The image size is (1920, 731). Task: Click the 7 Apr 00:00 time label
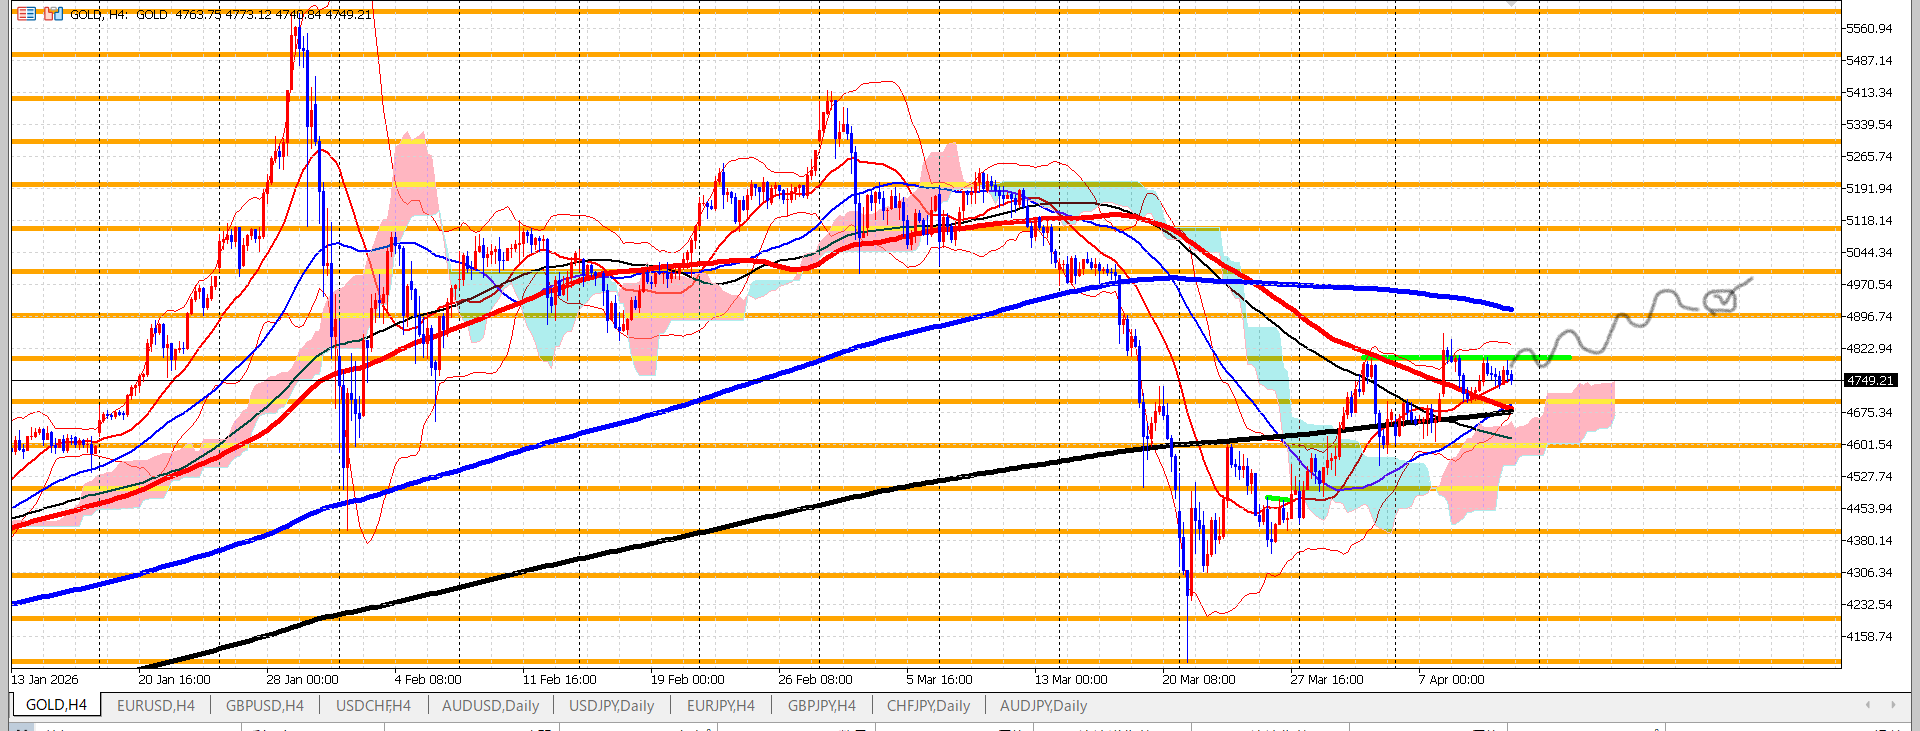1451,679
